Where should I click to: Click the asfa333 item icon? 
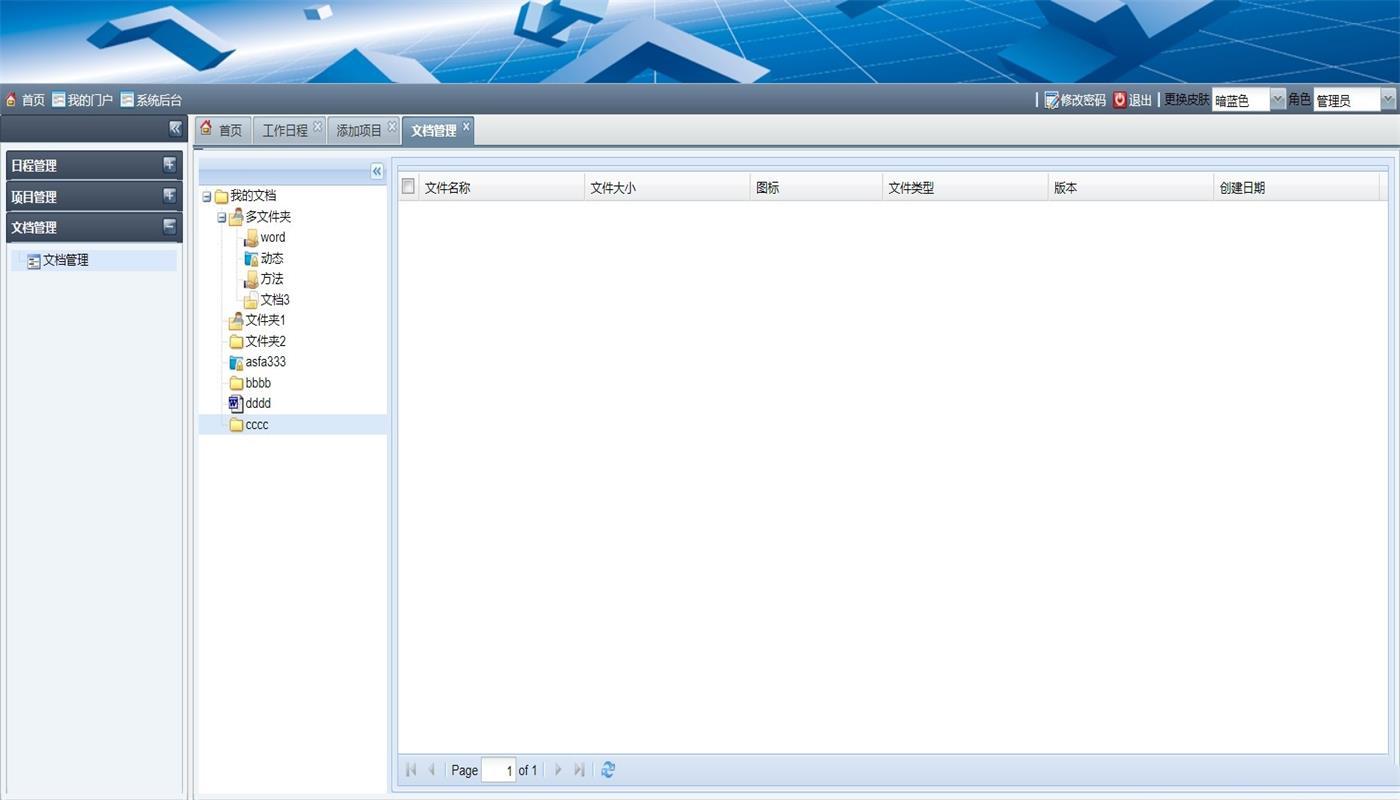tap(236, 363)
